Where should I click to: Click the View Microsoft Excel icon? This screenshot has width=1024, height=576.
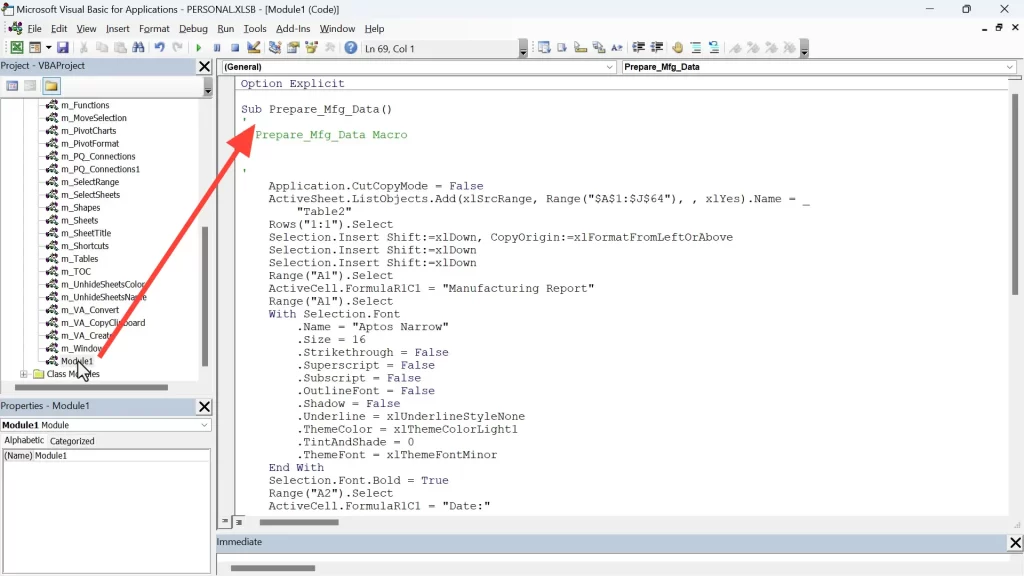coord(17,48)
